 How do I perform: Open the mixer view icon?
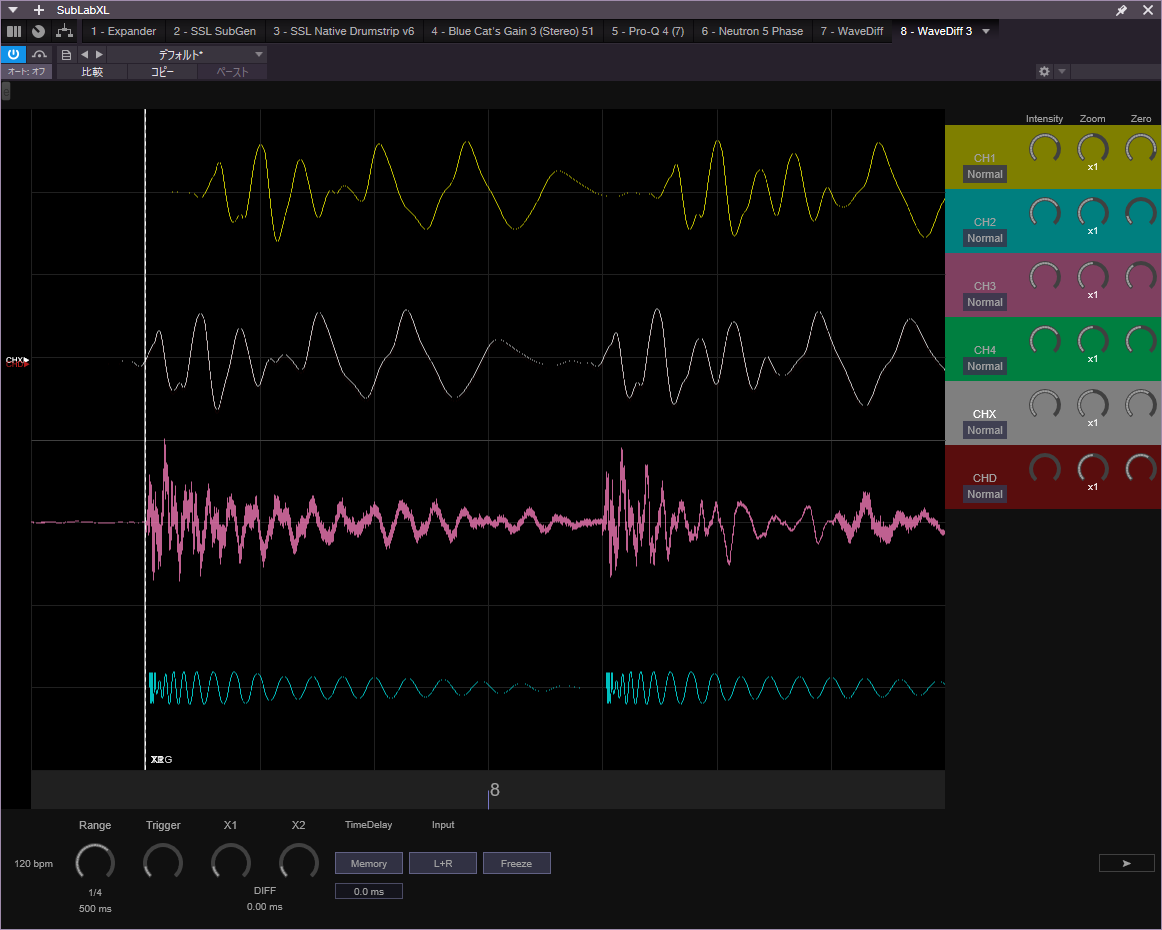click(14, 31)
